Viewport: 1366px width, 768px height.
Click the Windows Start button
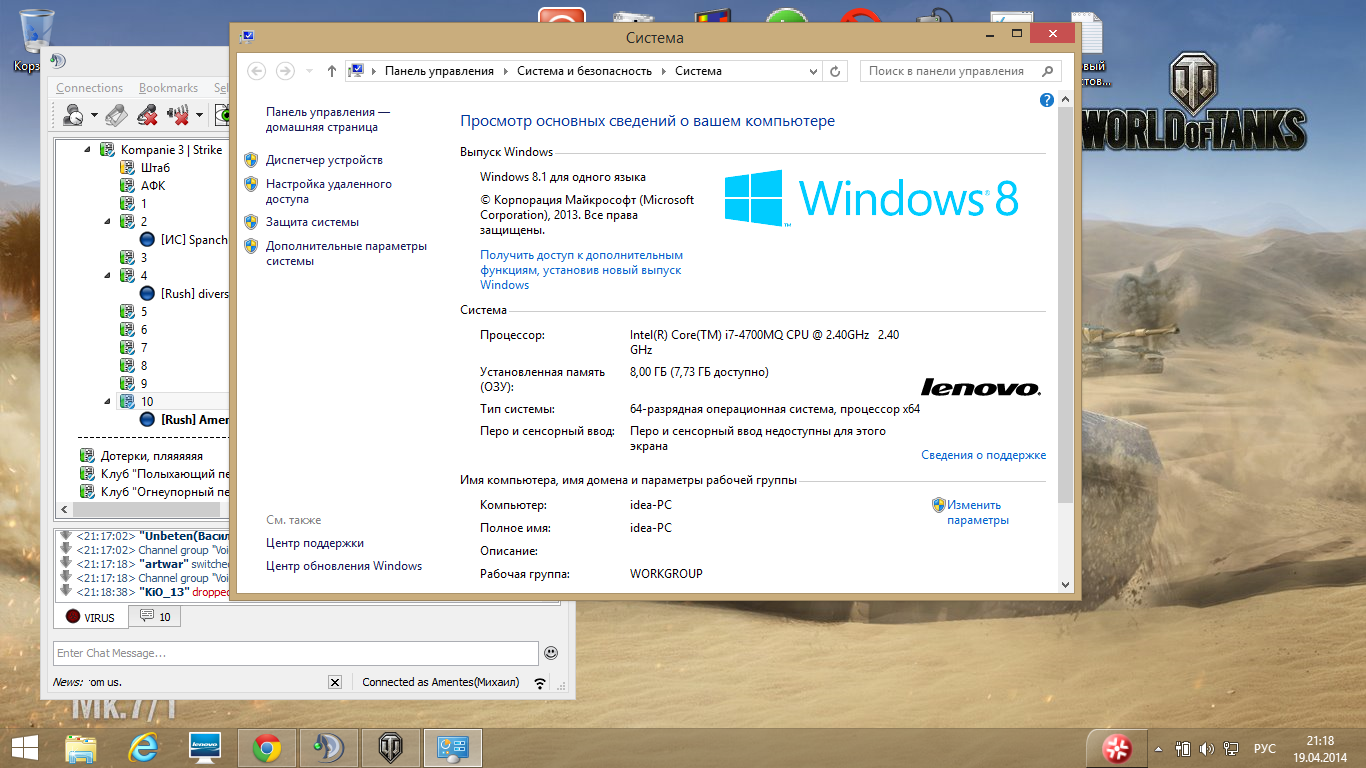click(x=24, y=747)
